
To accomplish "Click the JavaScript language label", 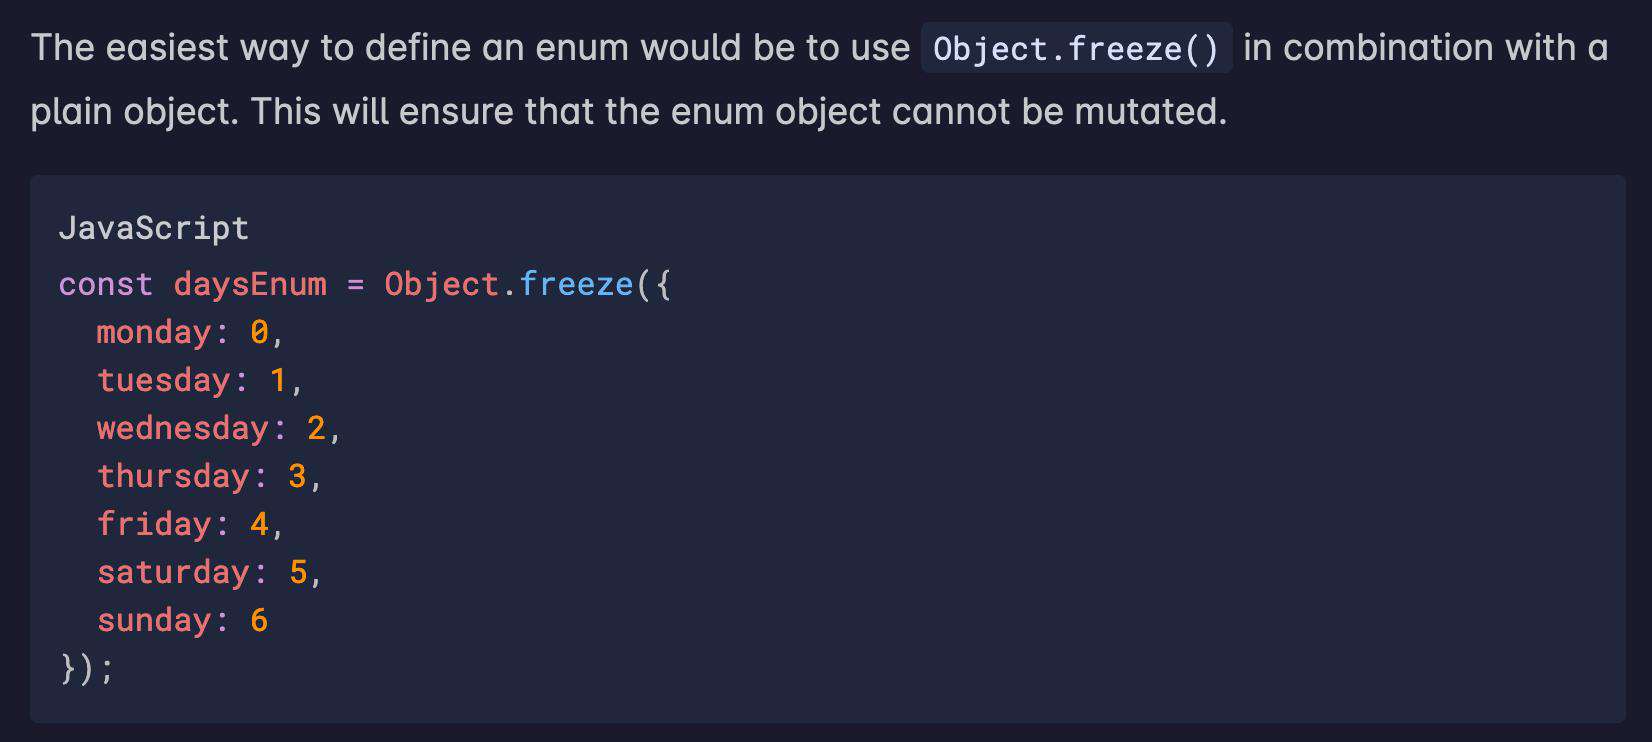I will [x=154, y=229].
